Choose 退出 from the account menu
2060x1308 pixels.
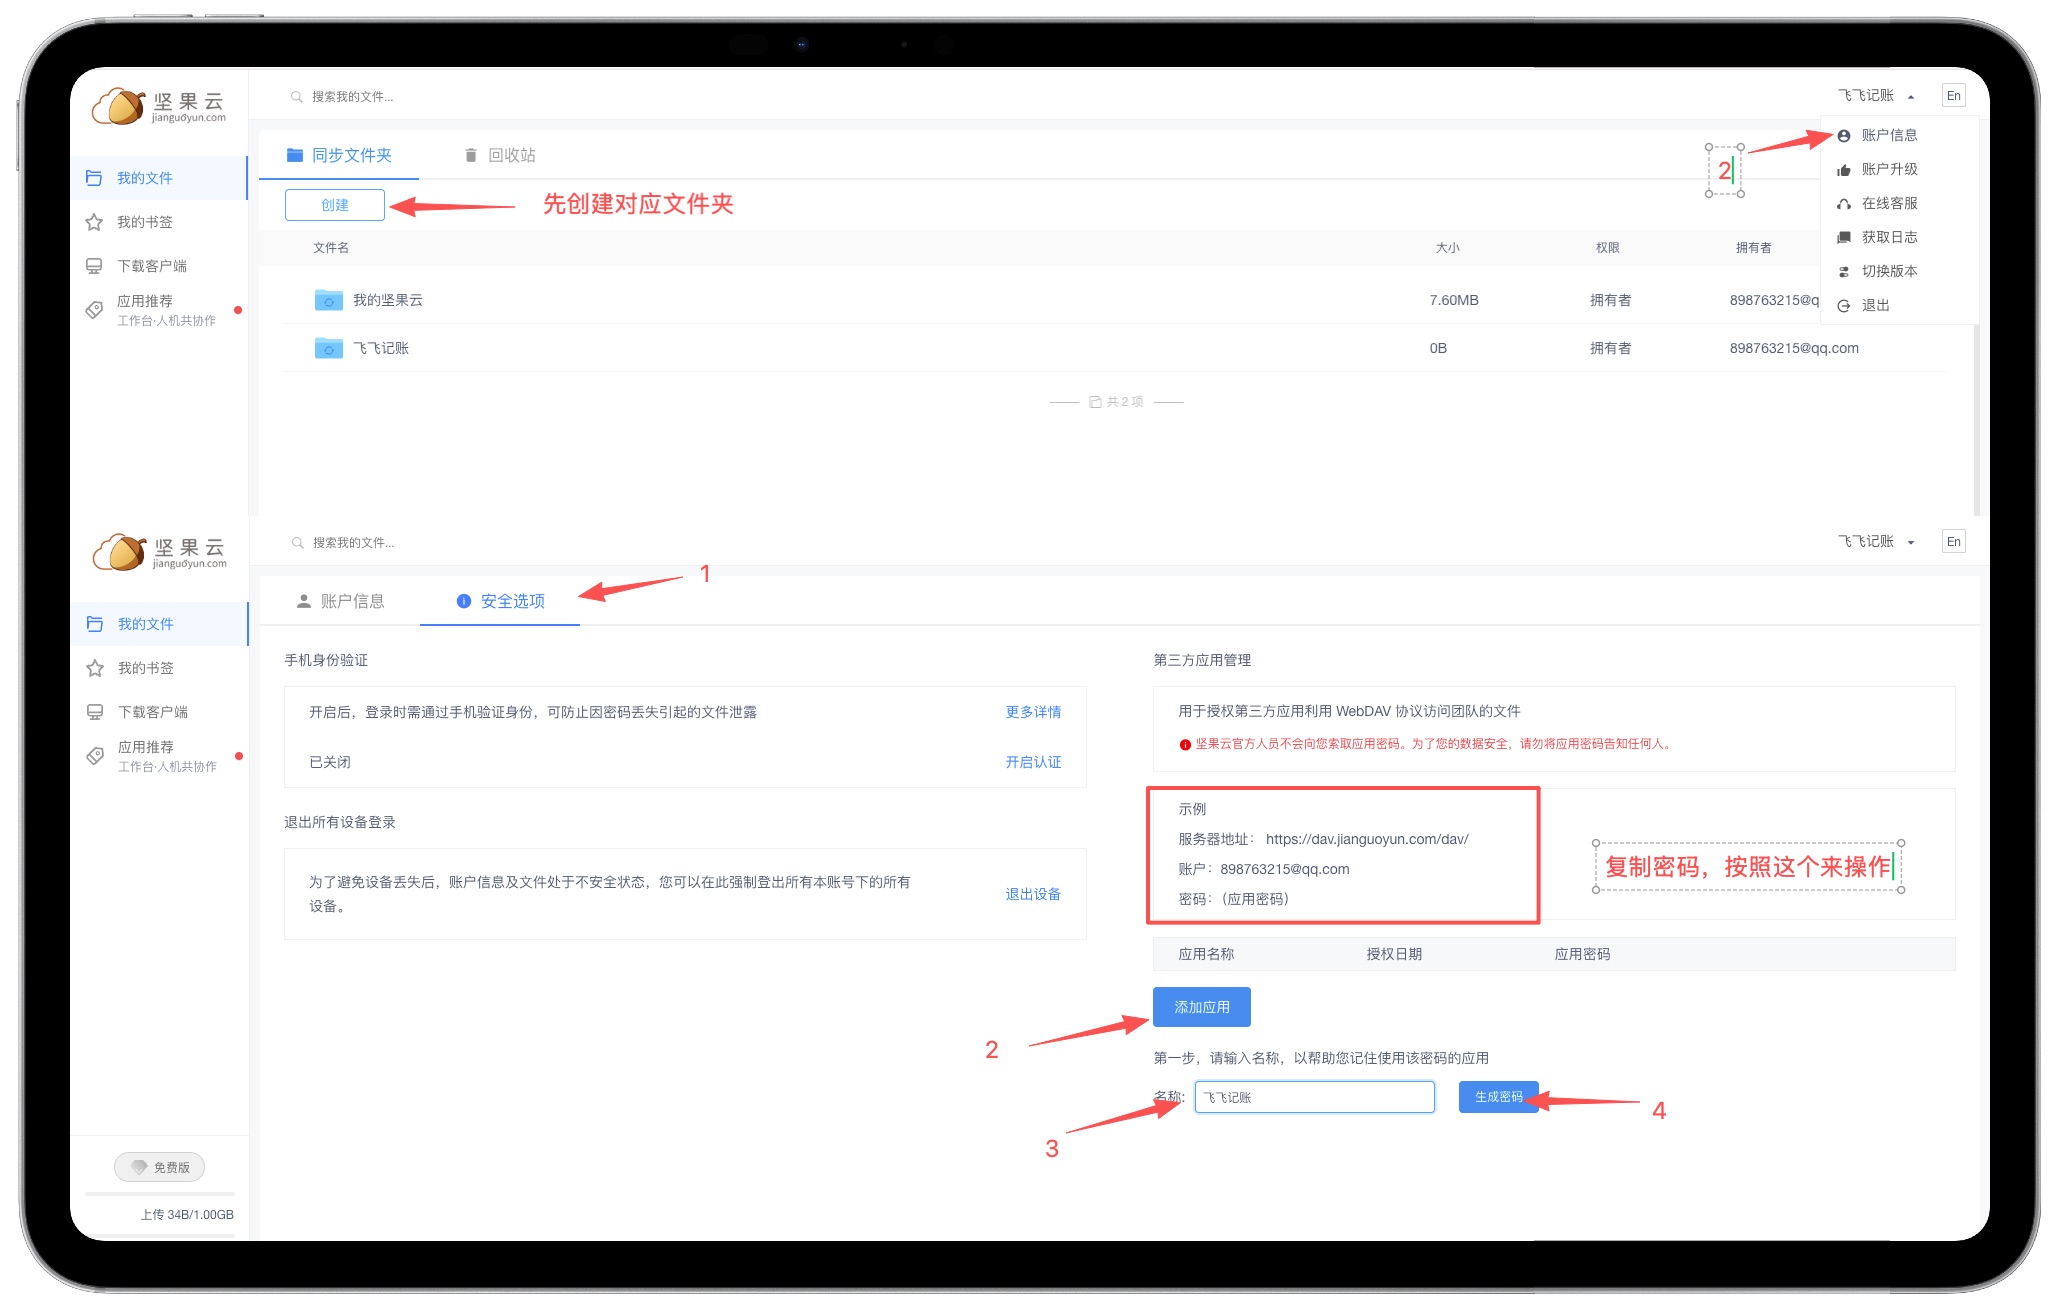point(1898,305)
